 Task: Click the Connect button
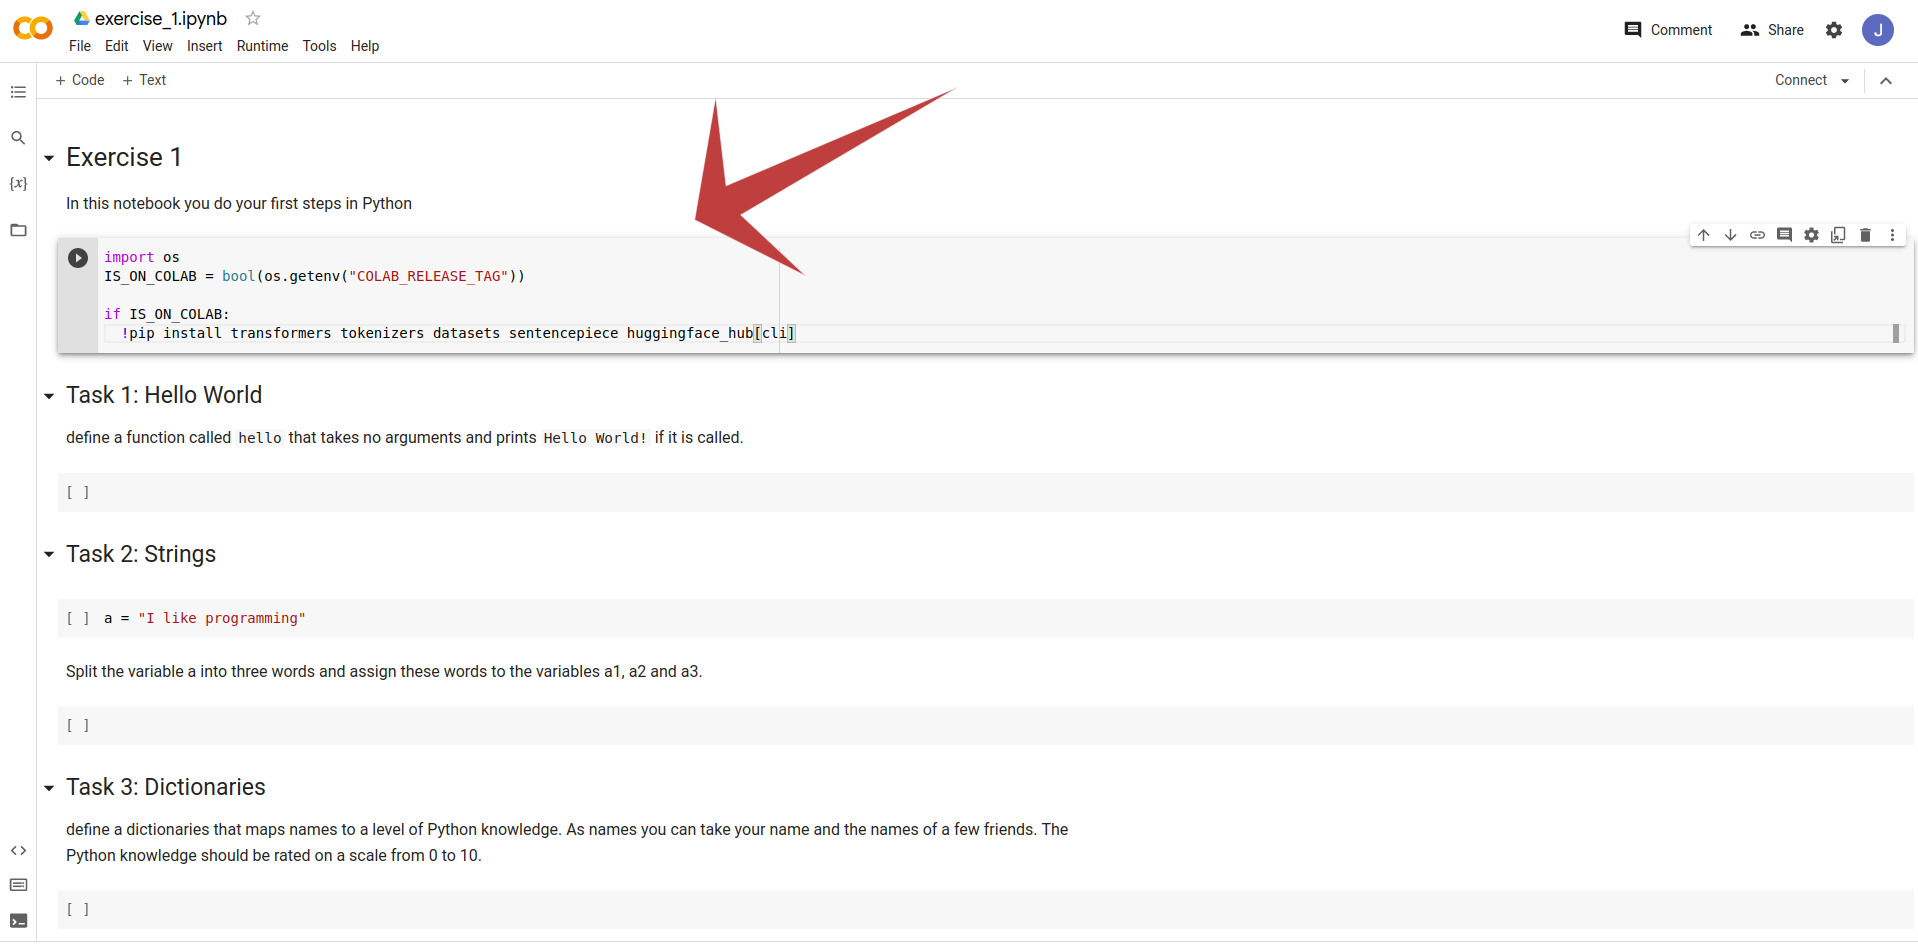click(x=1801, y=80)
